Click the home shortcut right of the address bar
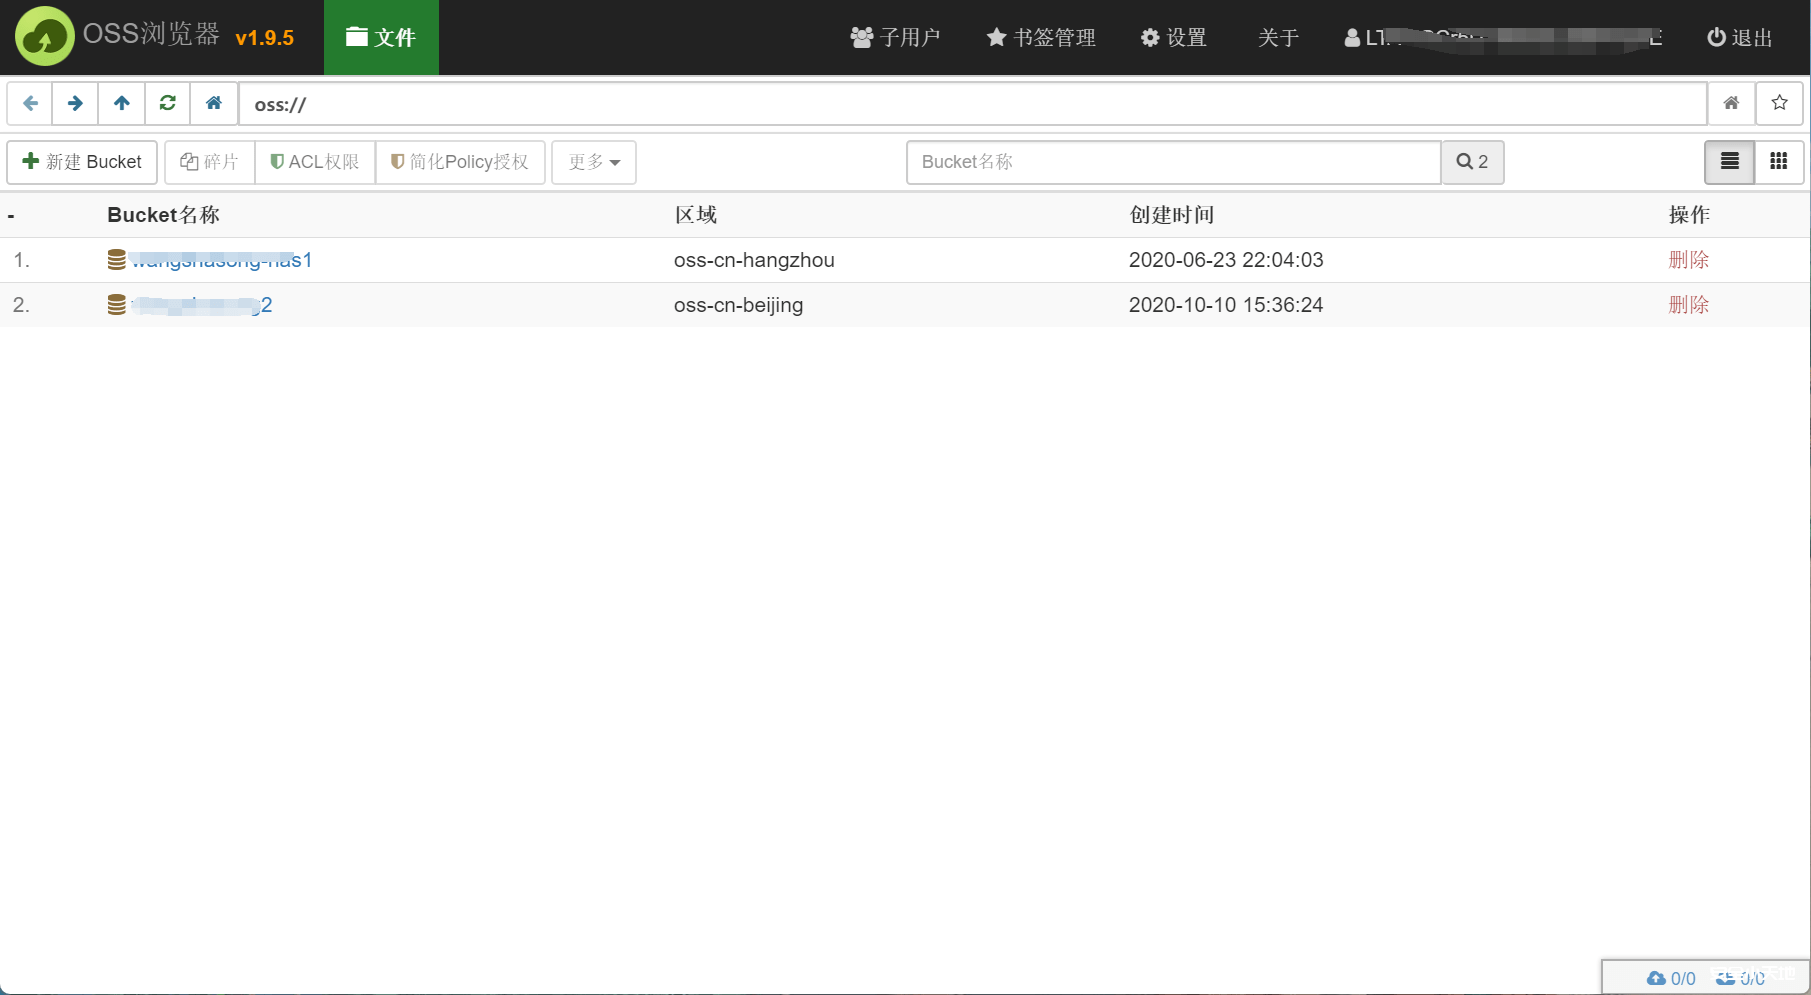The image size is (1811, 995). 1730,103
